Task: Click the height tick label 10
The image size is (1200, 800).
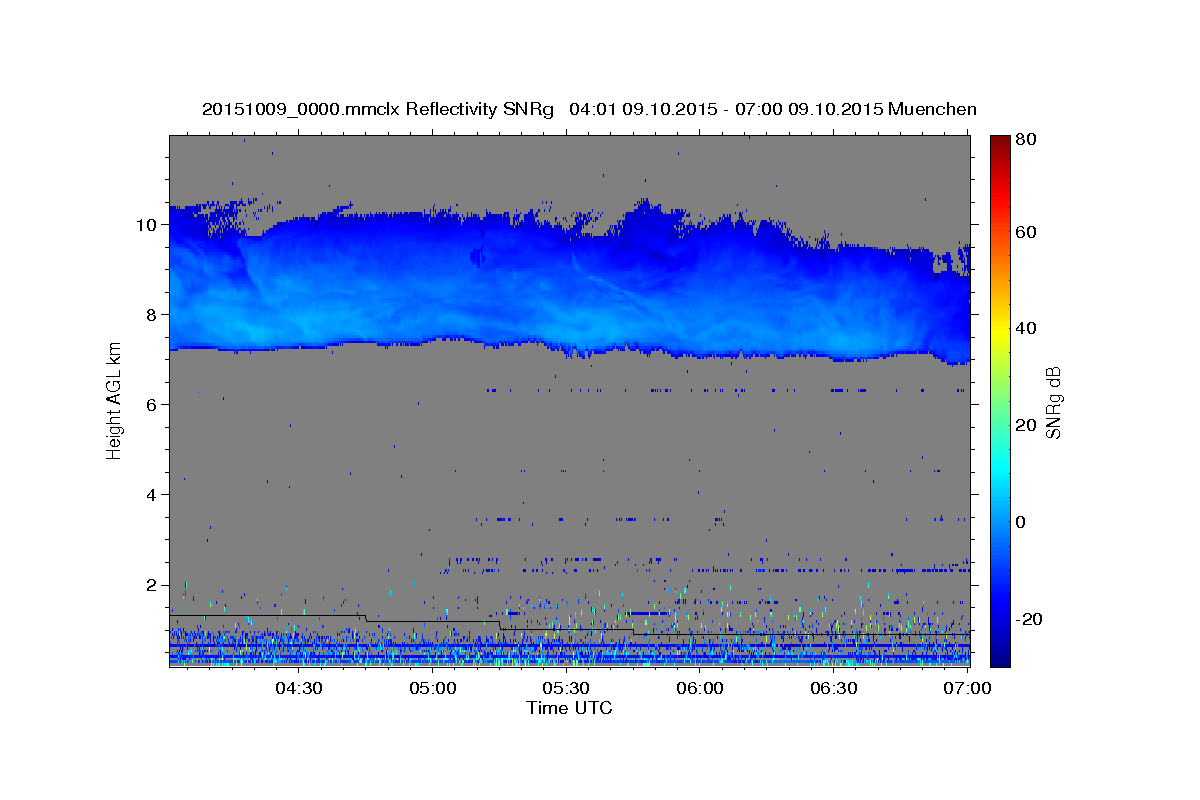Action: [x=148, y=225]
